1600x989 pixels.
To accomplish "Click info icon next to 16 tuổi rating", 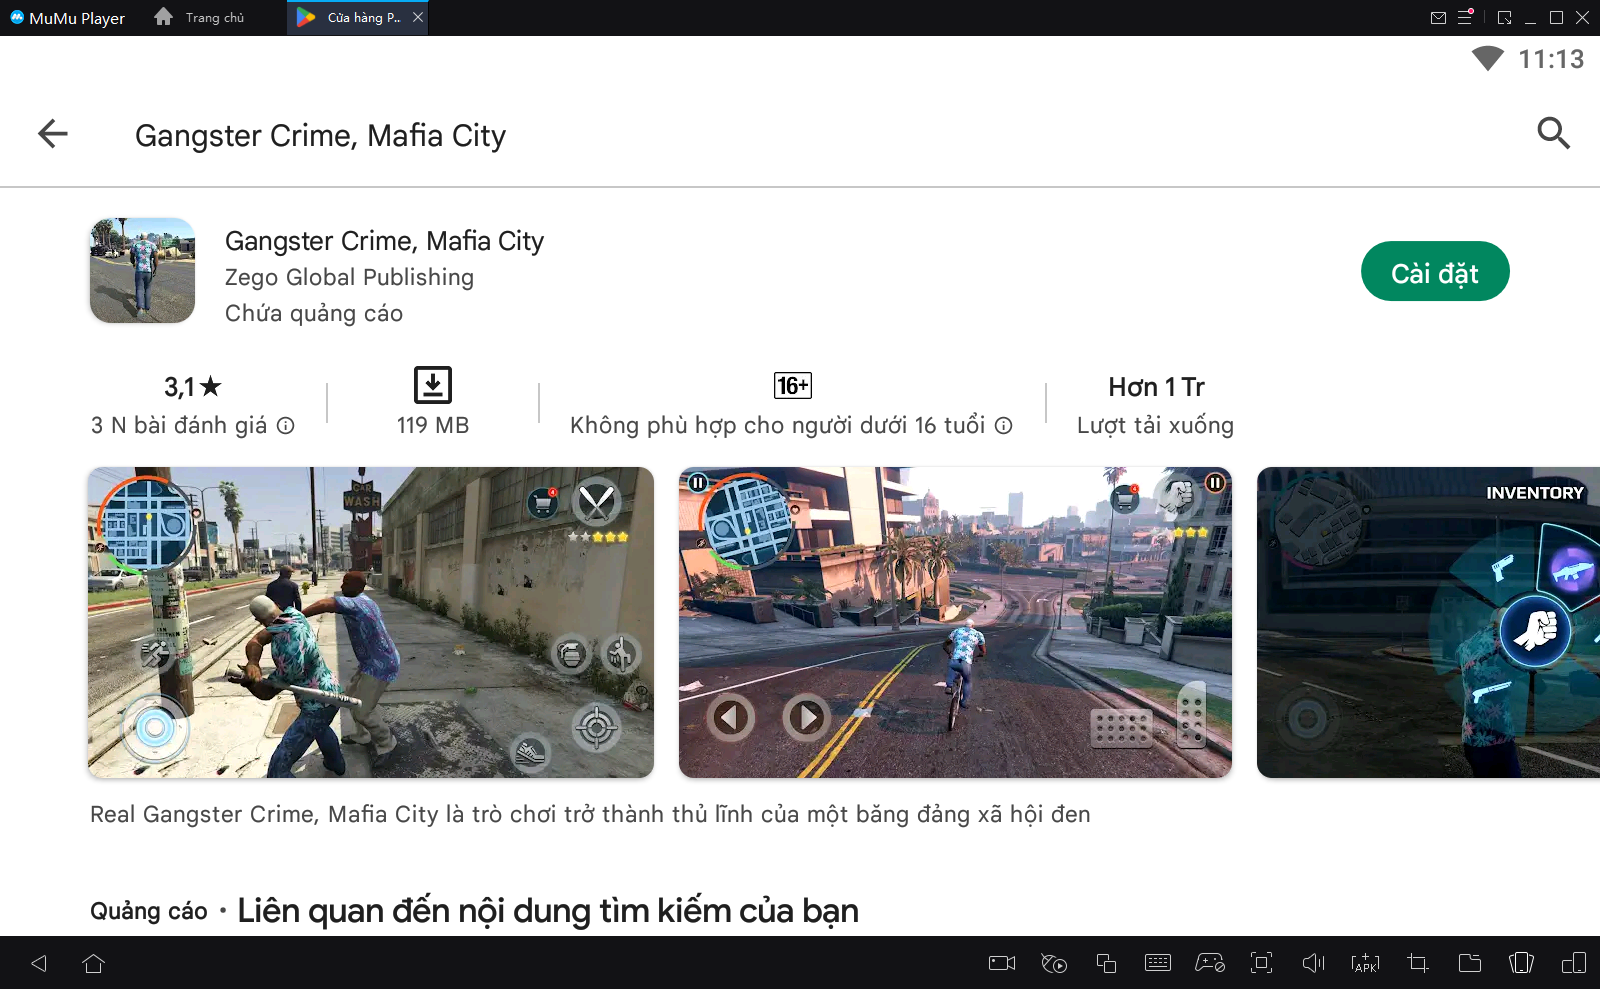I will [1004, 426].
